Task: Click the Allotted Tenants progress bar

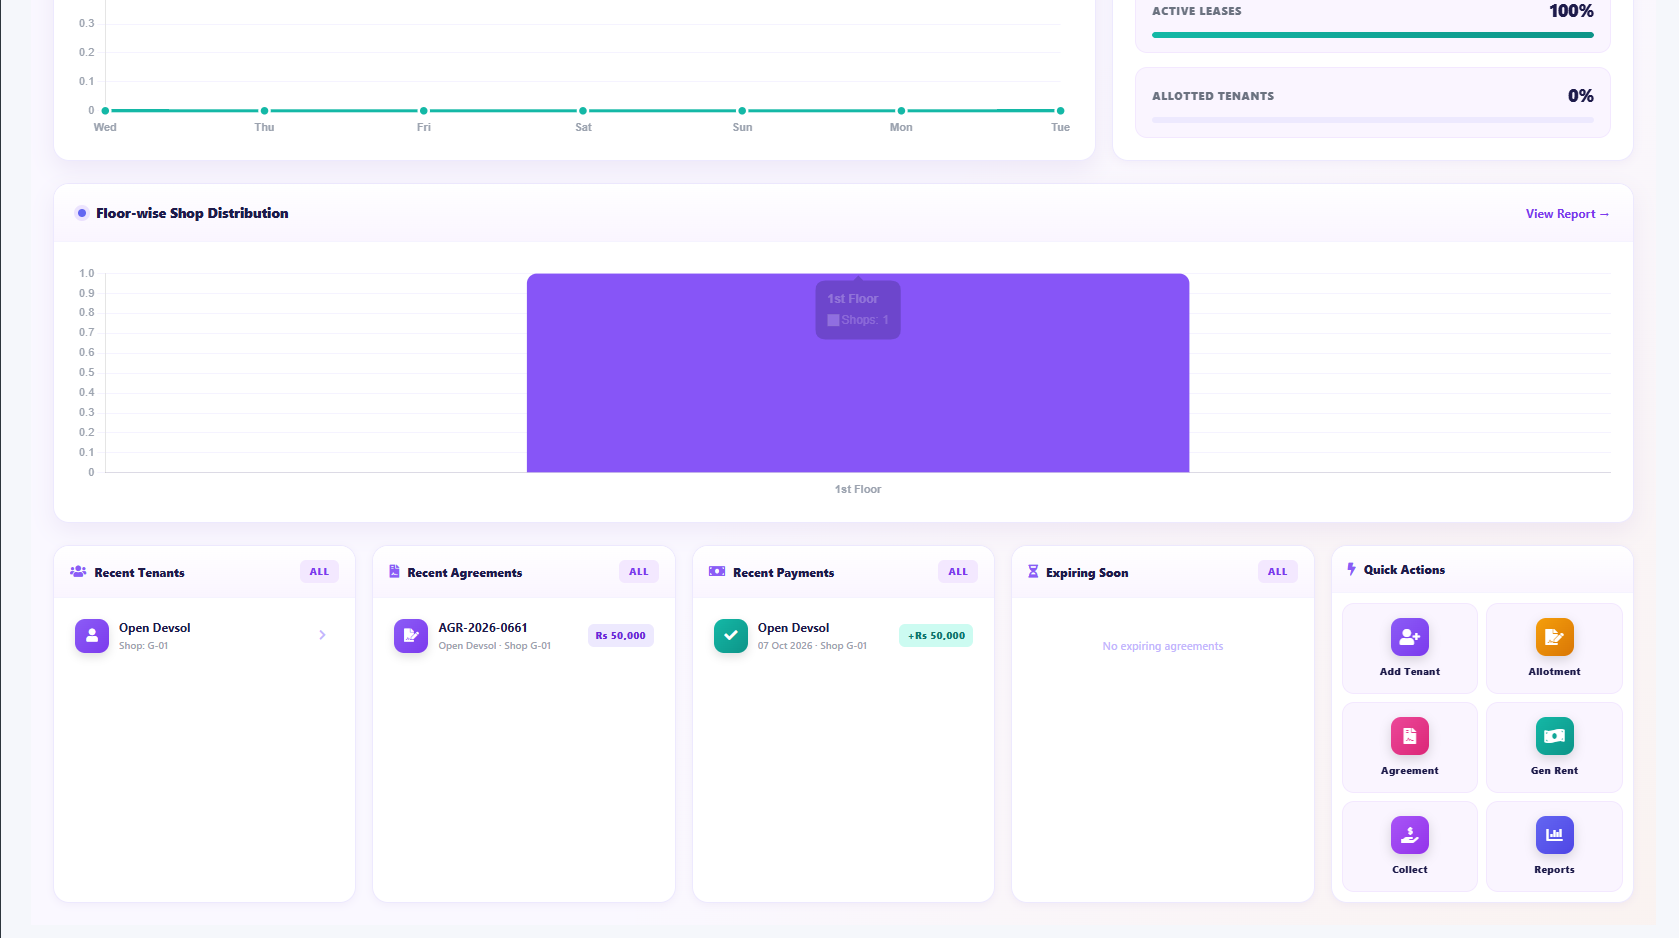Action: (x=1373, y=120)
